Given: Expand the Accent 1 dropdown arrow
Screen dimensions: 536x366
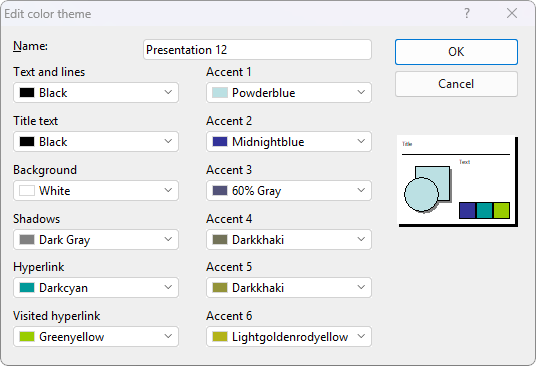Looking at the screenshot, I should tap(361, 92).
